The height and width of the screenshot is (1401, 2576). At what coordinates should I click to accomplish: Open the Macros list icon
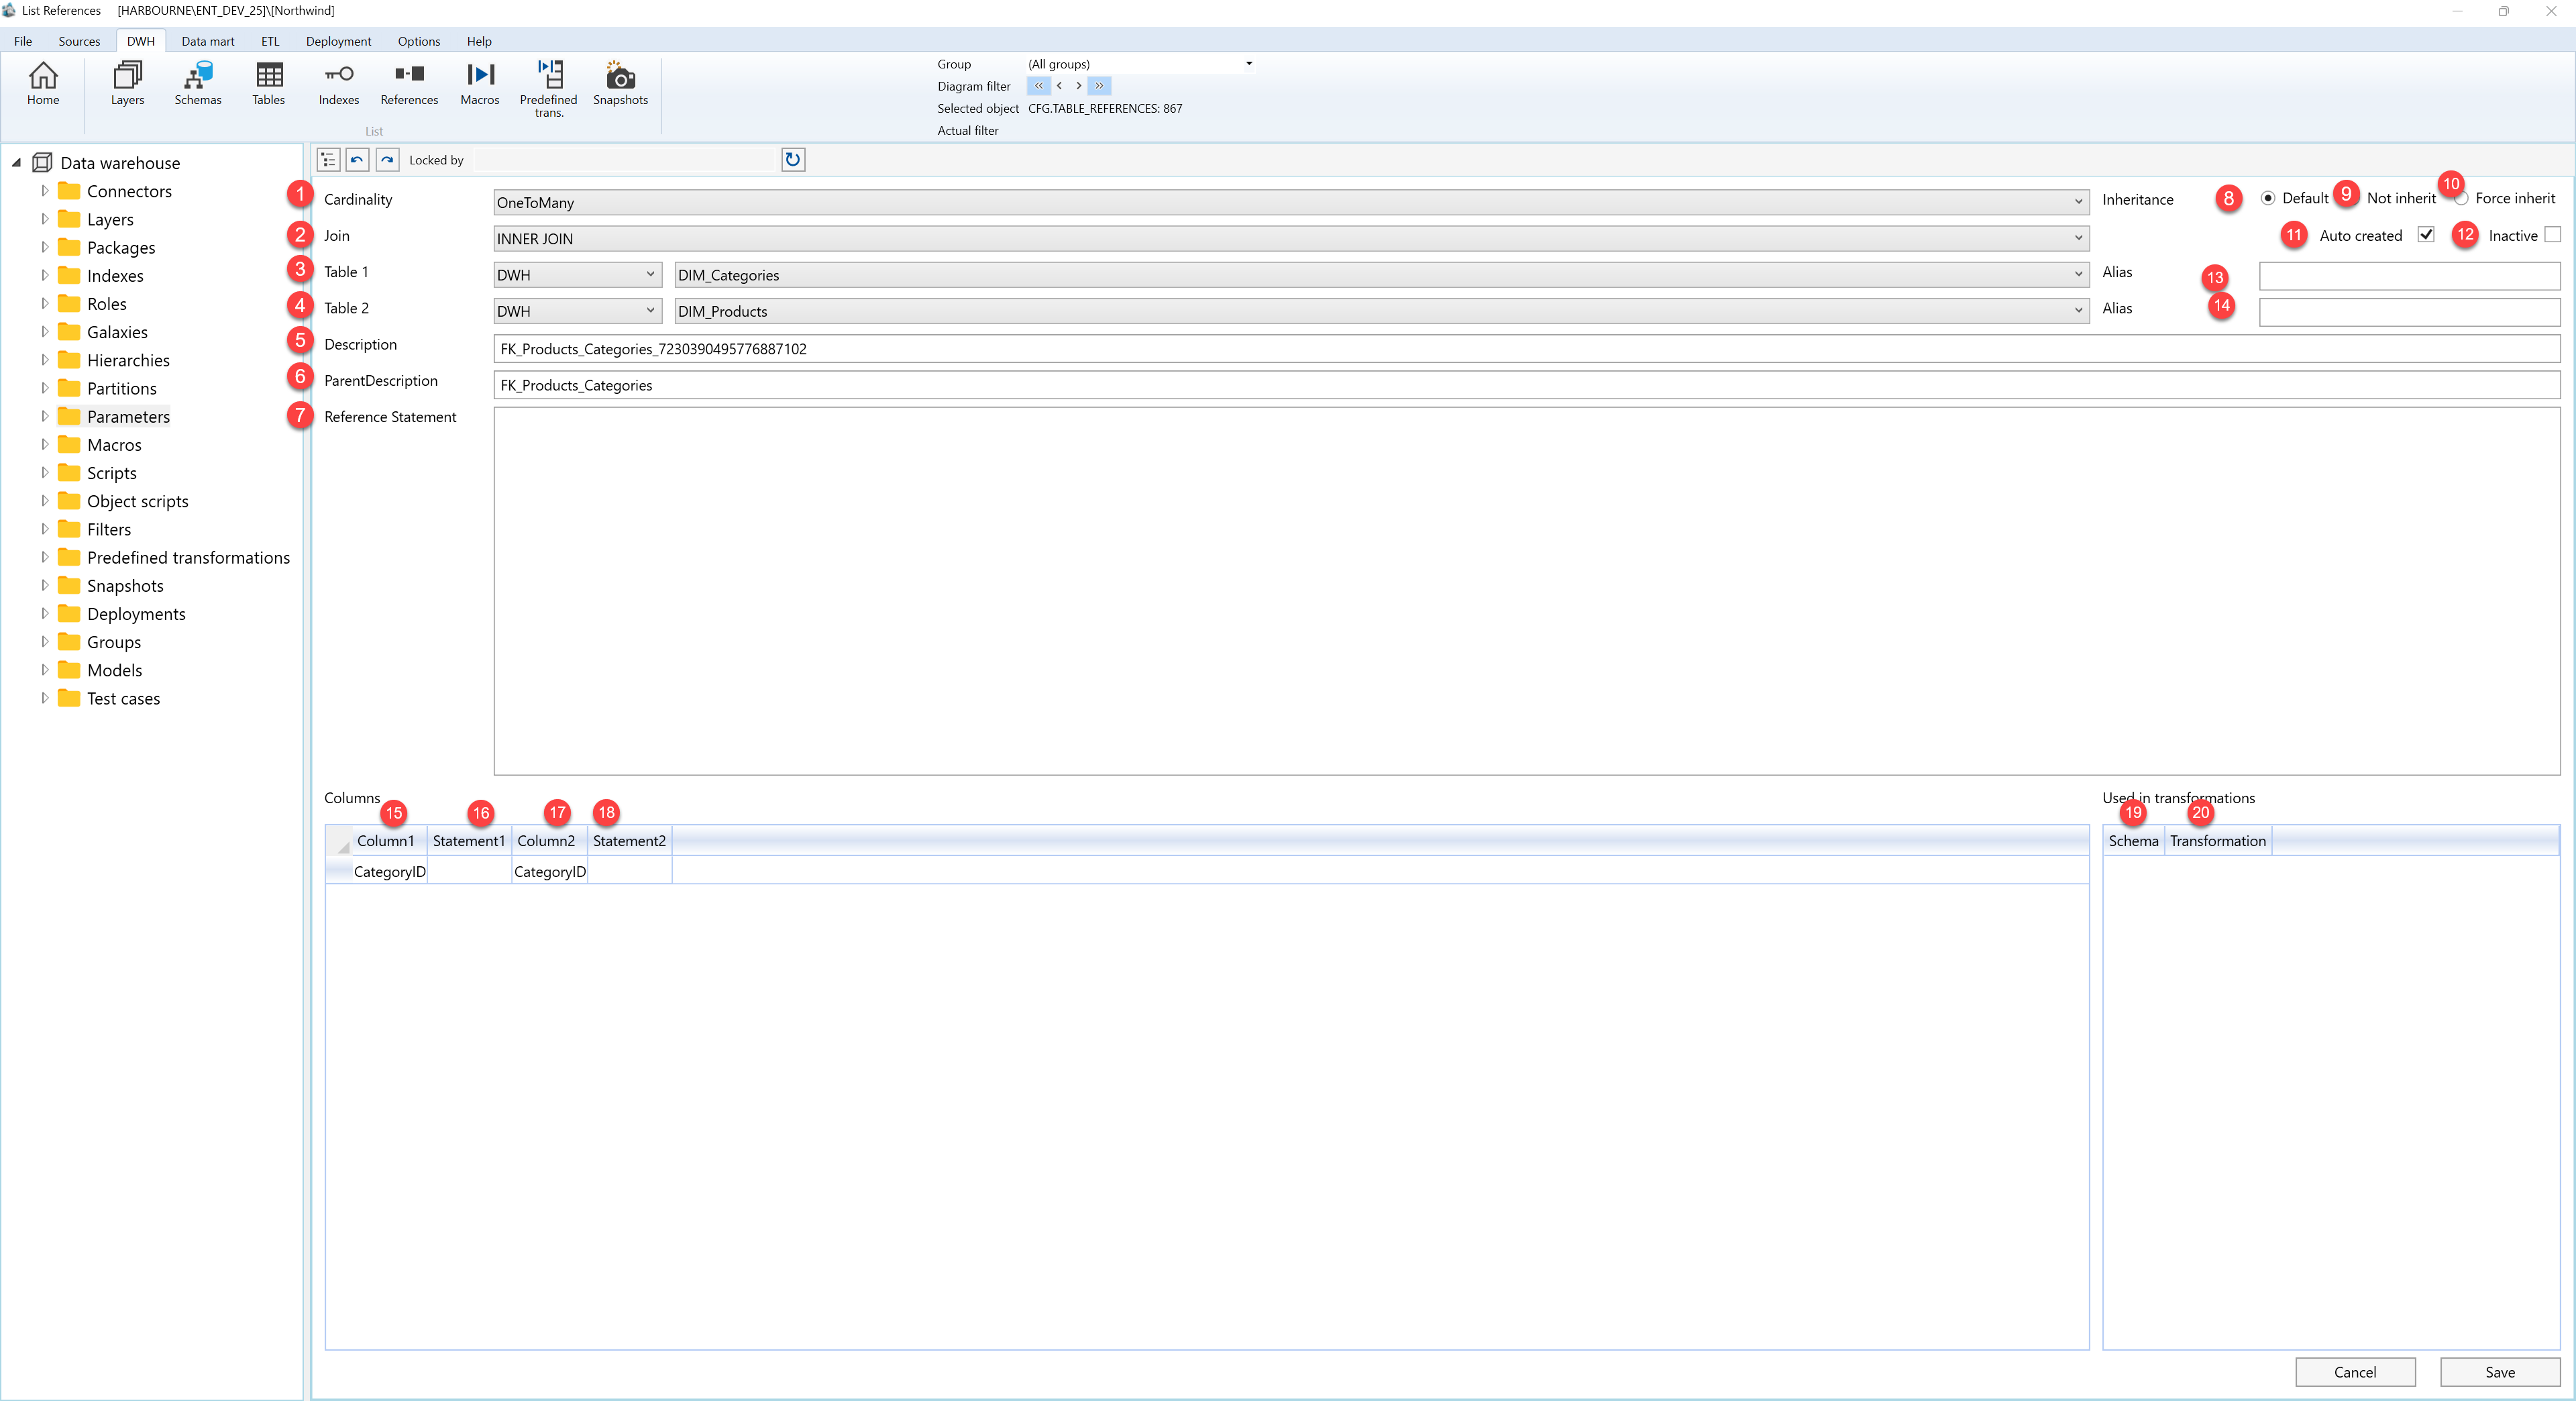click(480, 83)
